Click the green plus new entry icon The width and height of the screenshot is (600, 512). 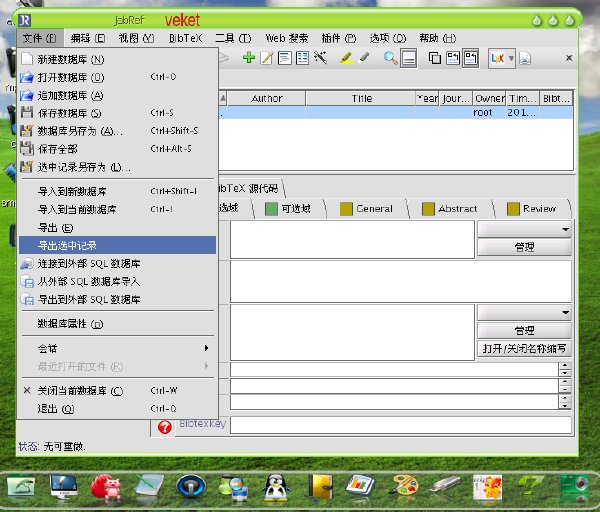tap(249, 58)
